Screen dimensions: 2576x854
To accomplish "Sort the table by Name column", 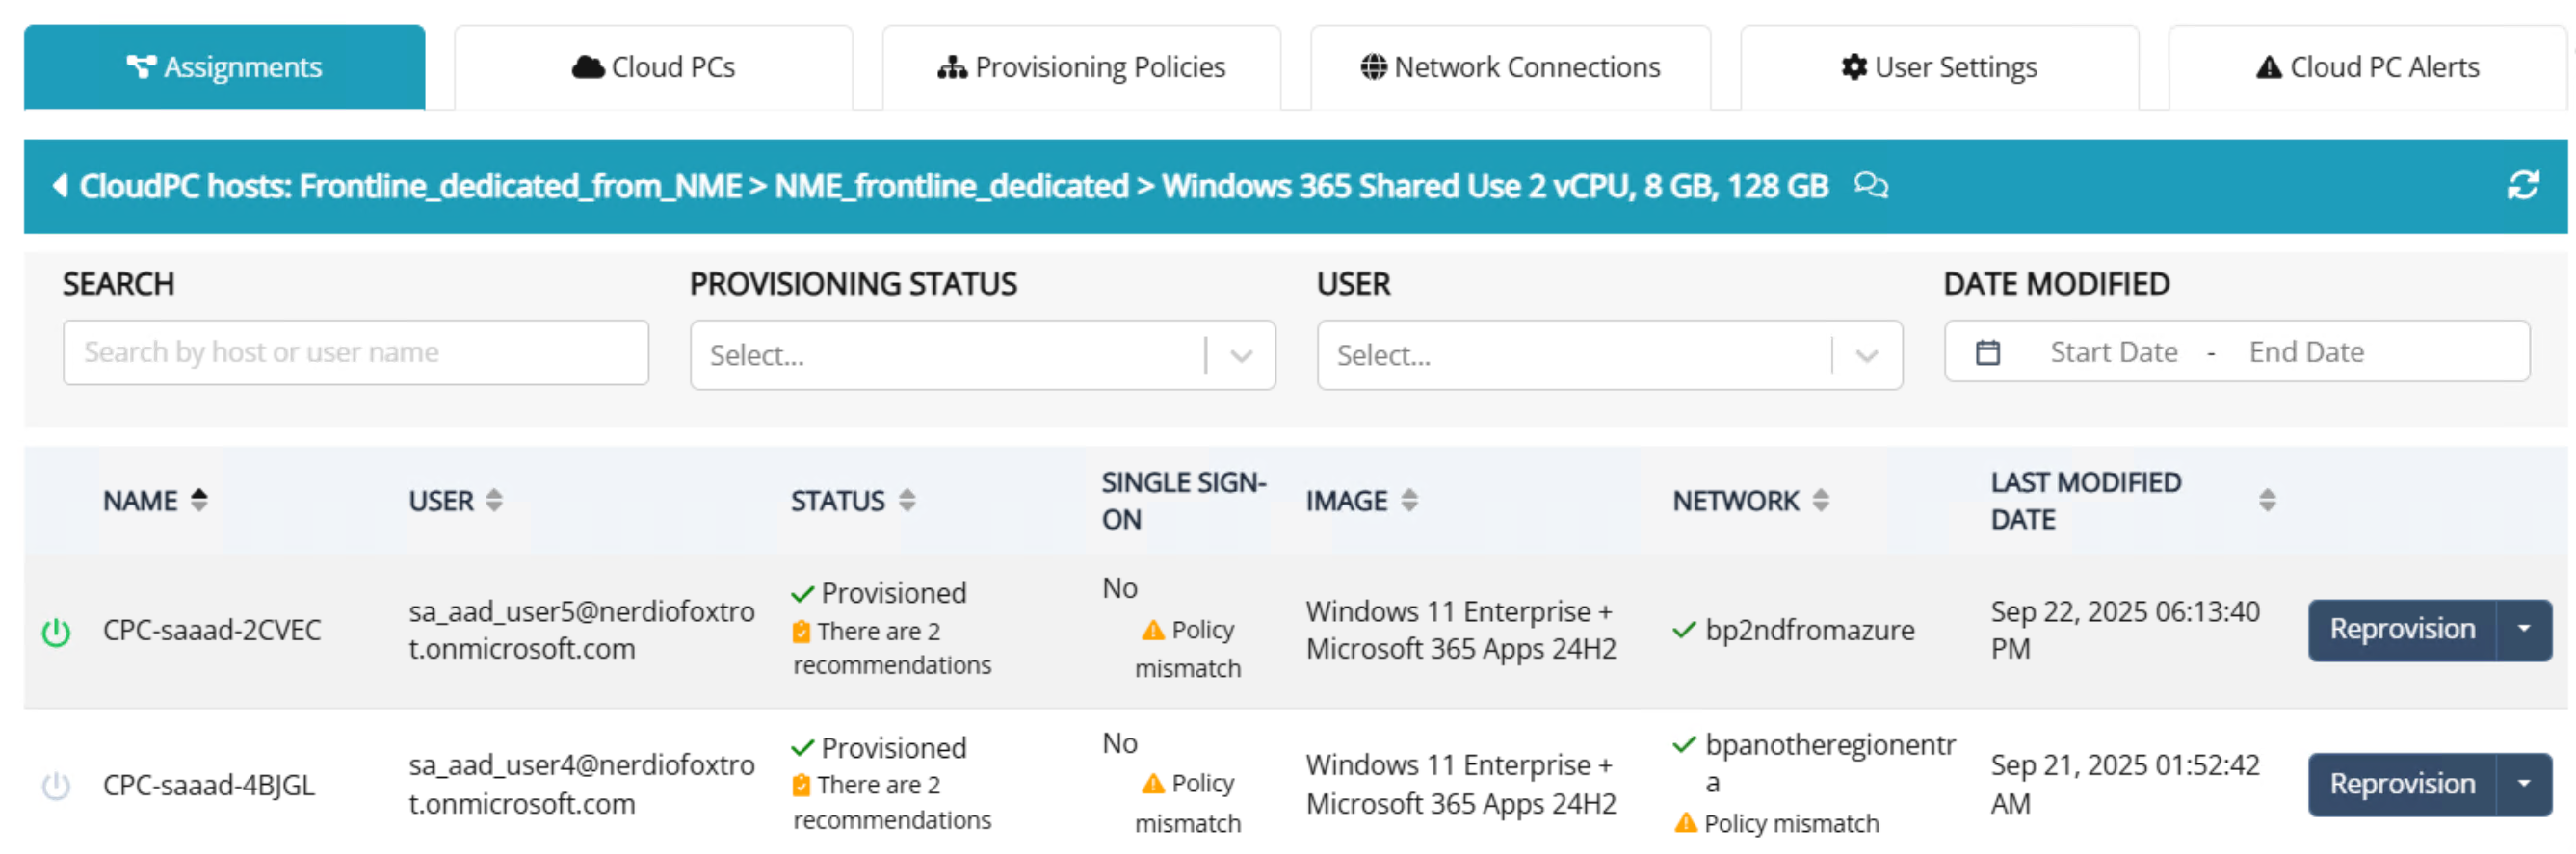I will pos(199,500).
